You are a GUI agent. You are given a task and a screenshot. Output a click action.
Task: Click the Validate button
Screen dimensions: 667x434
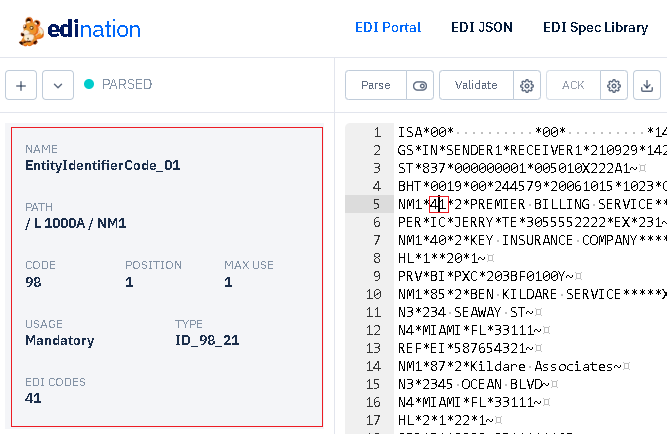point(476,85)
